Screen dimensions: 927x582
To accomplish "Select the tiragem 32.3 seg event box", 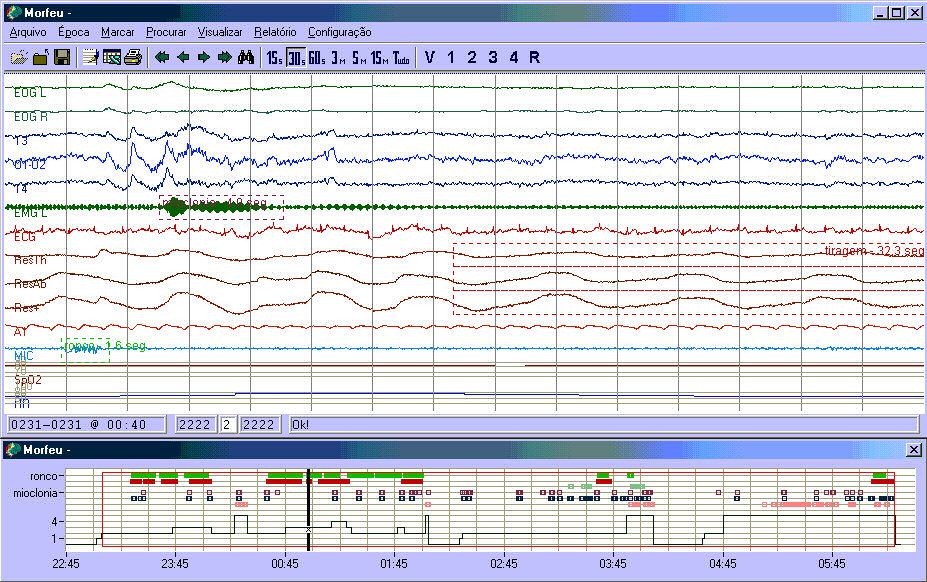I will [x=689, y=279].
